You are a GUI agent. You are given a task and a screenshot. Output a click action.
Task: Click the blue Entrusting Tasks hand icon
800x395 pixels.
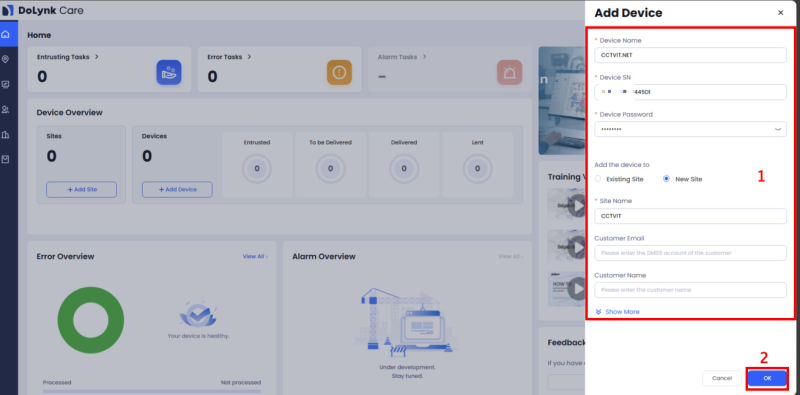pos(169,72)
